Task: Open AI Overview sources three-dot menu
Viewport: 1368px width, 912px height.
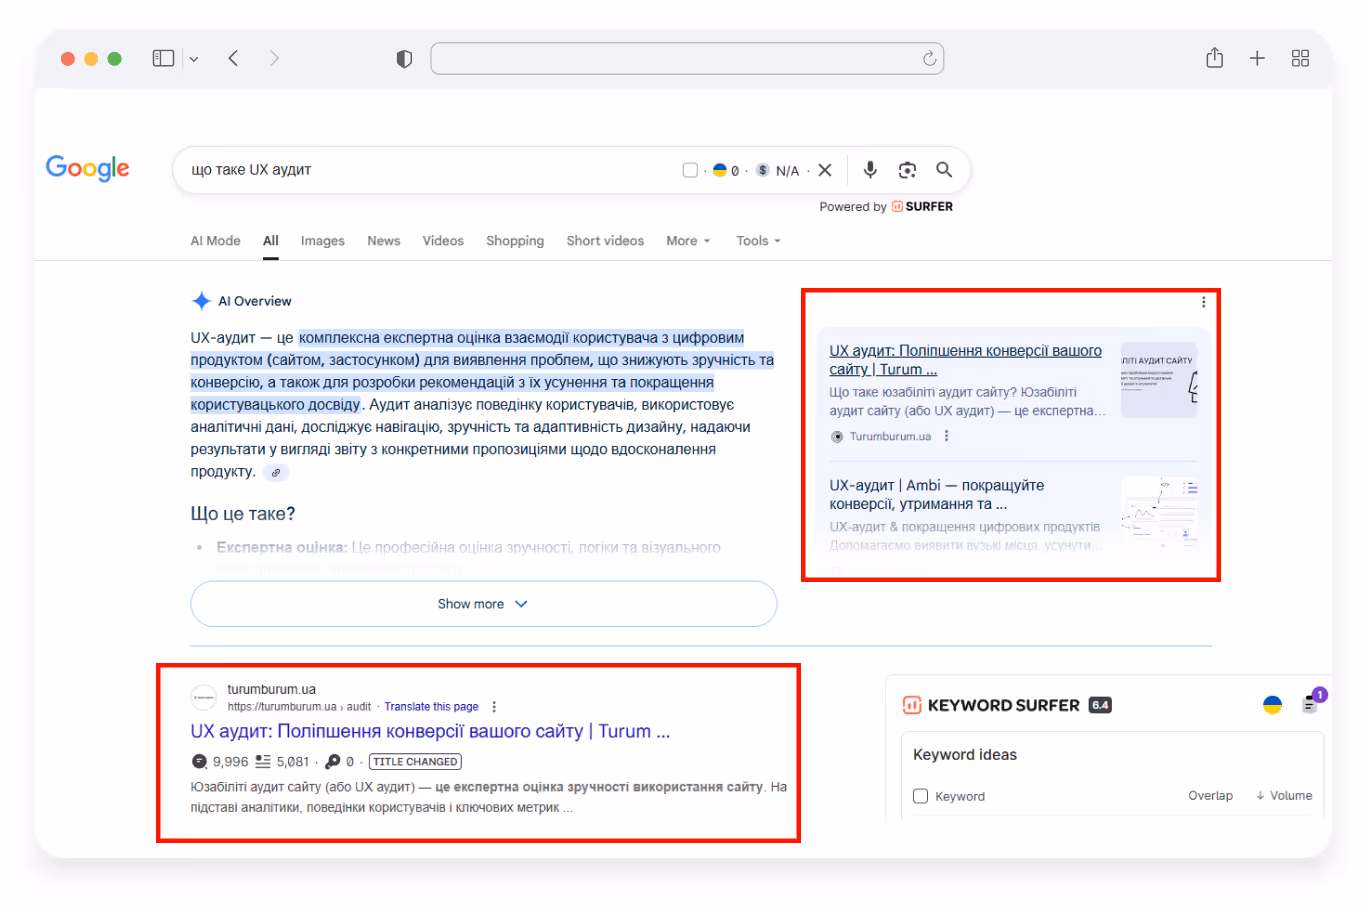Action: click(1203, 302)
